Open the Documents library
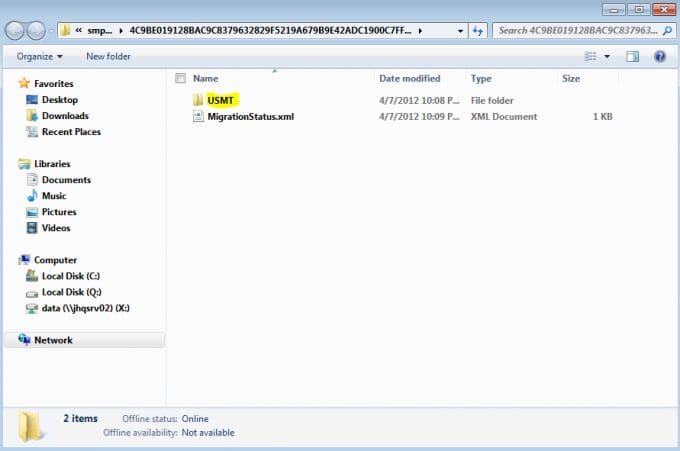This screenshot has width=680, height=451. coord(66,180)
